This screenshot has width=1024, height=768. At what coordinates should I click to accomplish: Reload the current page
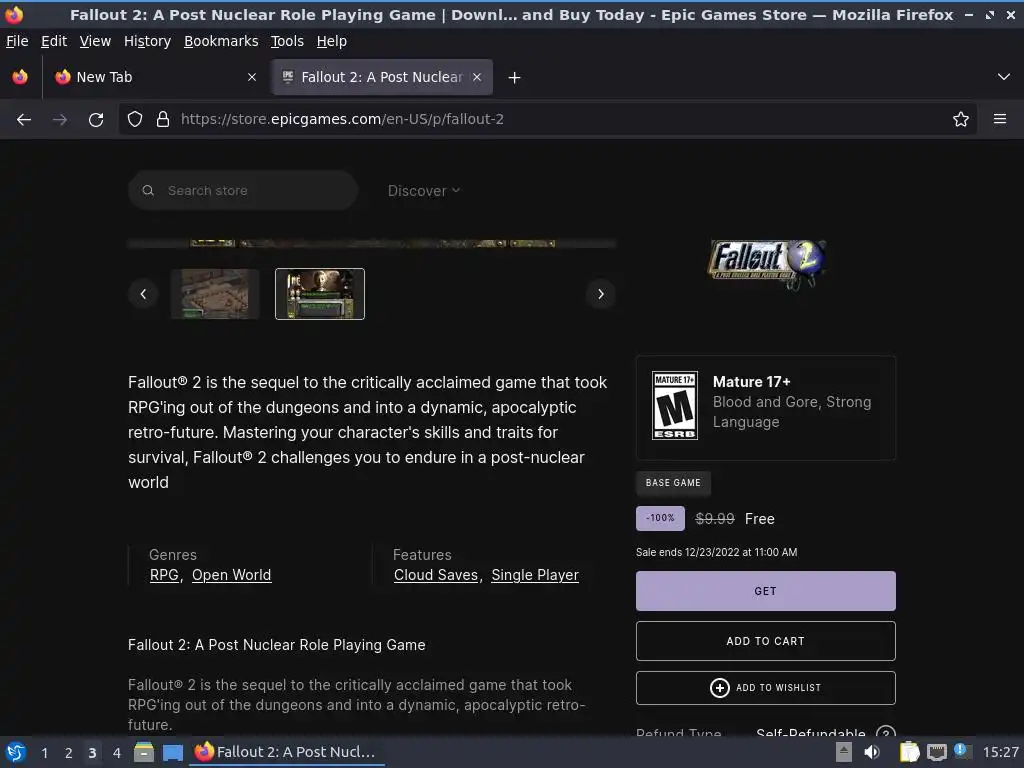point(96,120)
